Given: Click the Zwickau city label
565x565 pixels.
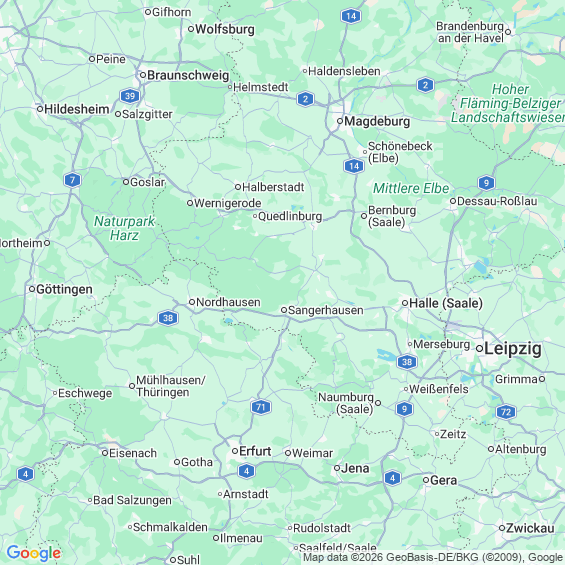Looking at the screenshot, I should pyautogui.click(x=530, y=528).
